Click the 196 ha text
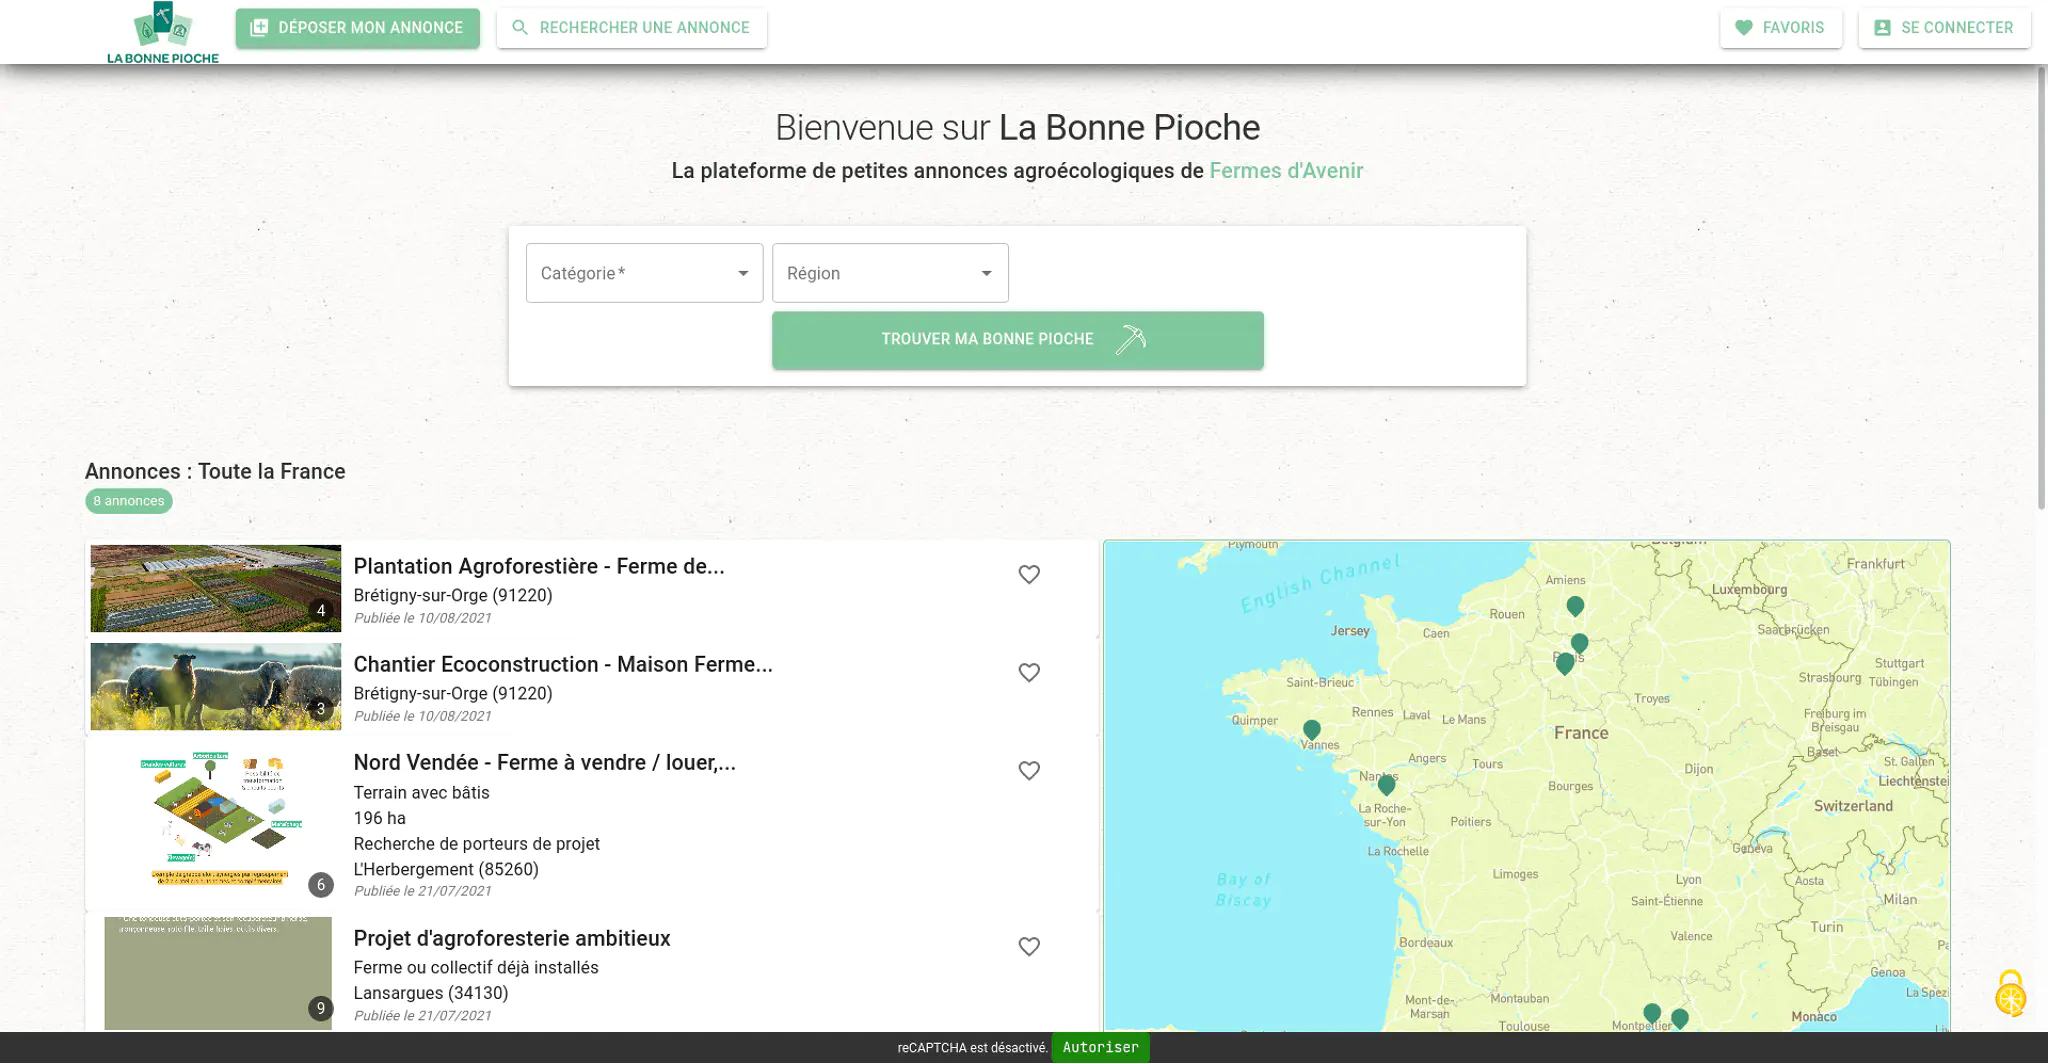2048x1063 pixels. [x=380, y=818]
